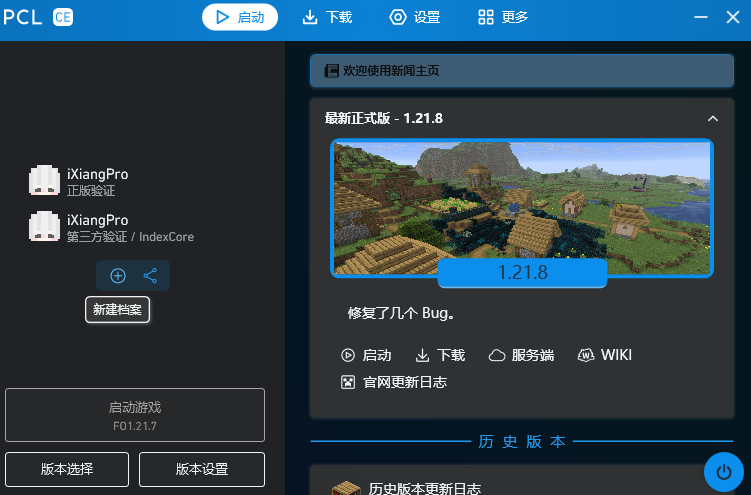
Task: Open the 更多 more tab
Action: [x=503, y=18]
